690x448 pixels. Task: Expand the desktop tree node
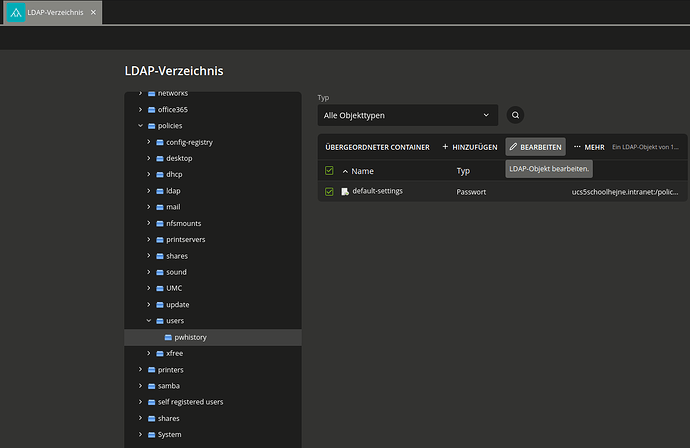click(x=149, y=158)
